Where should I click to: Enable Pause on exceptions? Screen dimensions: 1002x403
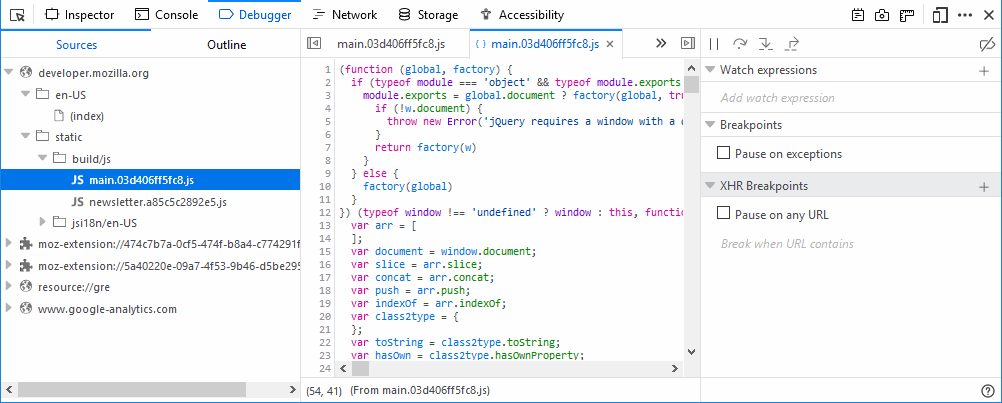click(x=724, y=154)
